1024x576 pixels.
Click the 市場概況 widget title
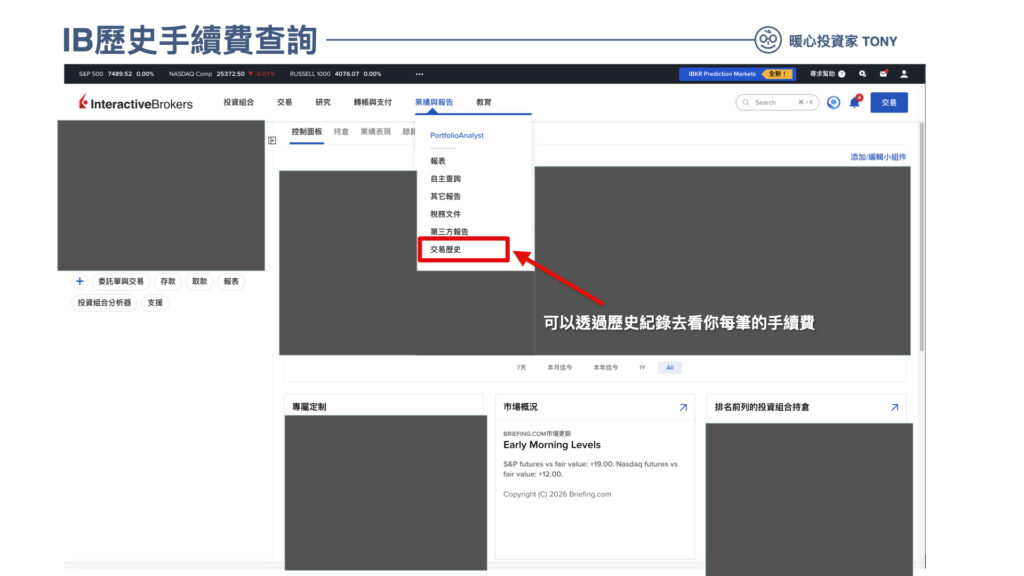click(520, 407)
